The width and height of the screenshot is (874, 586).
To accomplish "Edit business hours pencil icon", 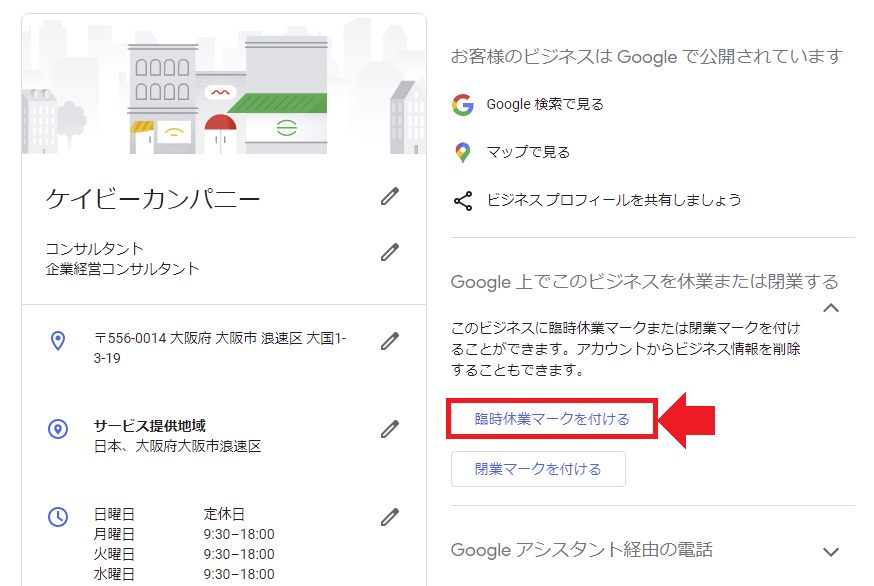I will click(x=390, y=517).
